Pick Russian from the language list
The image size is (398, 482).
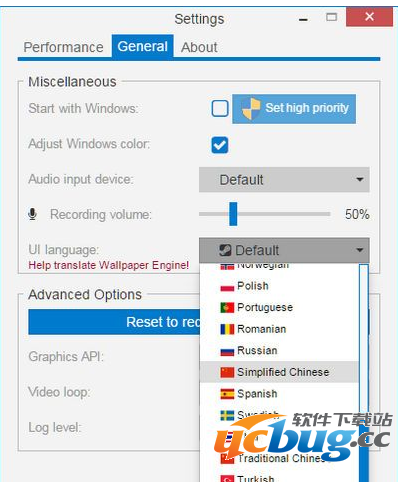click(x=279, y=351)
